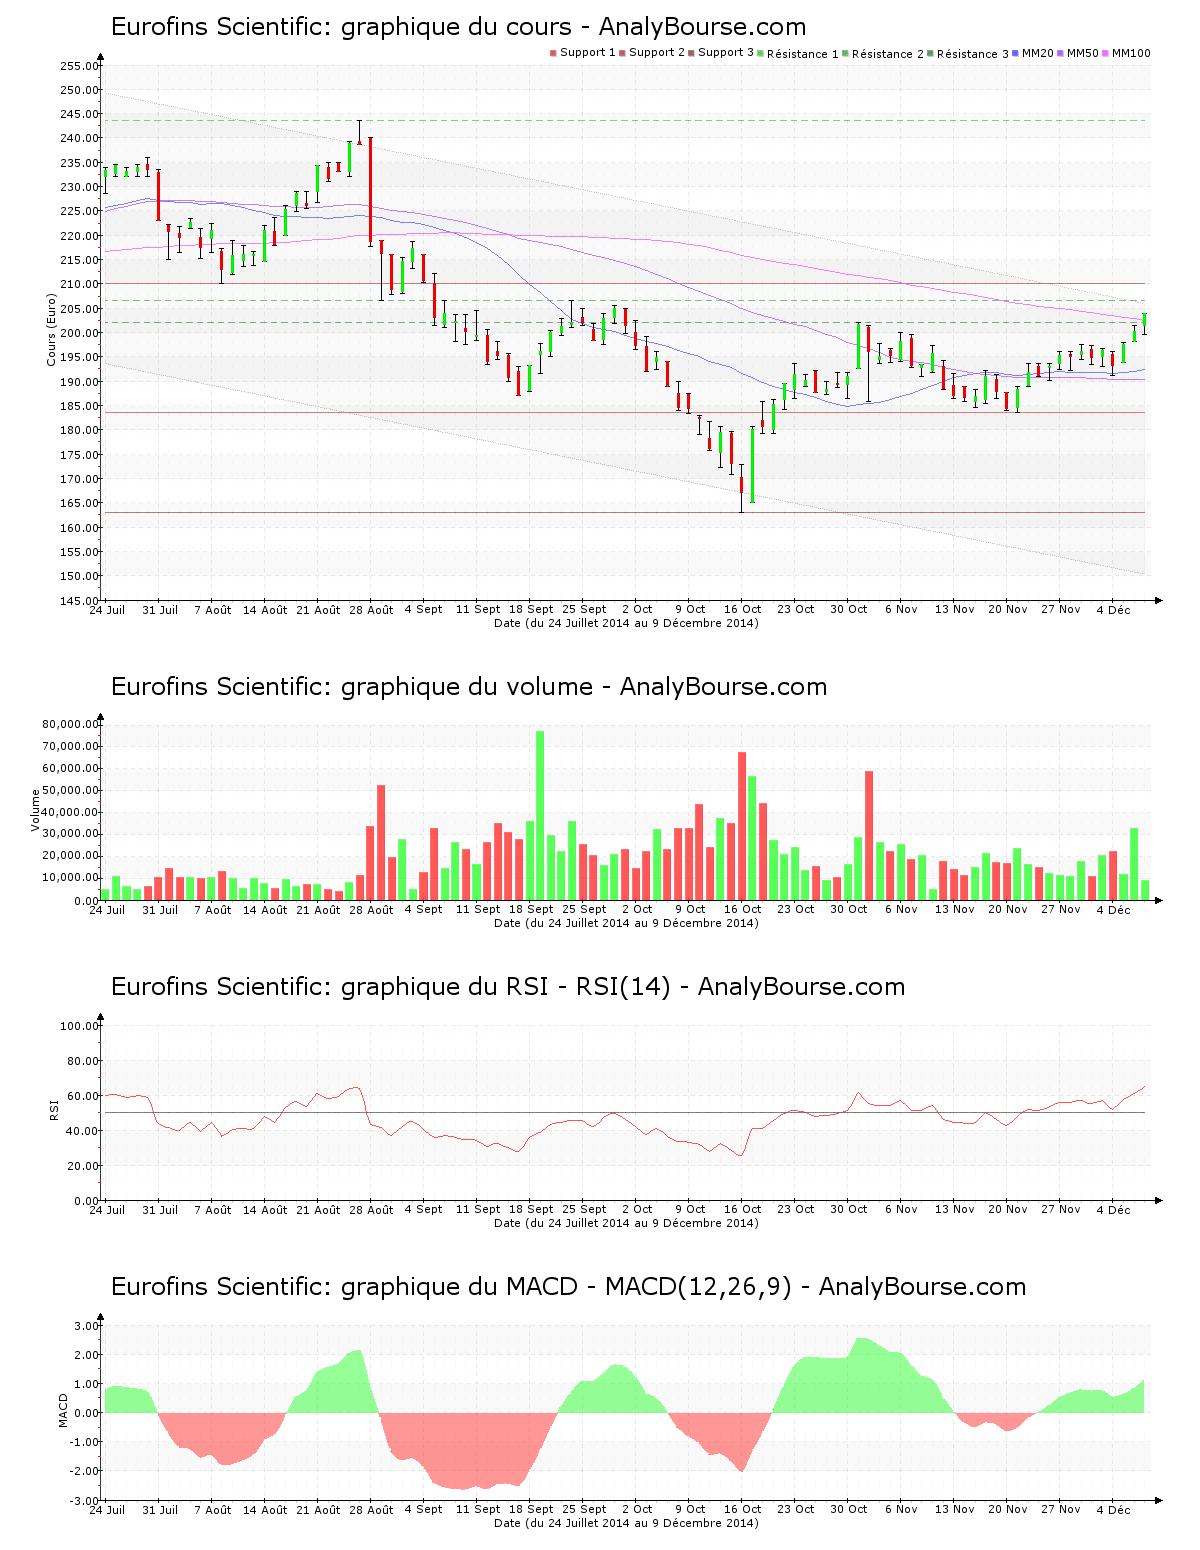Click the long red candlestick at 28 Août
Viewport: 1200px width, 1550px height.
[370, 191]
